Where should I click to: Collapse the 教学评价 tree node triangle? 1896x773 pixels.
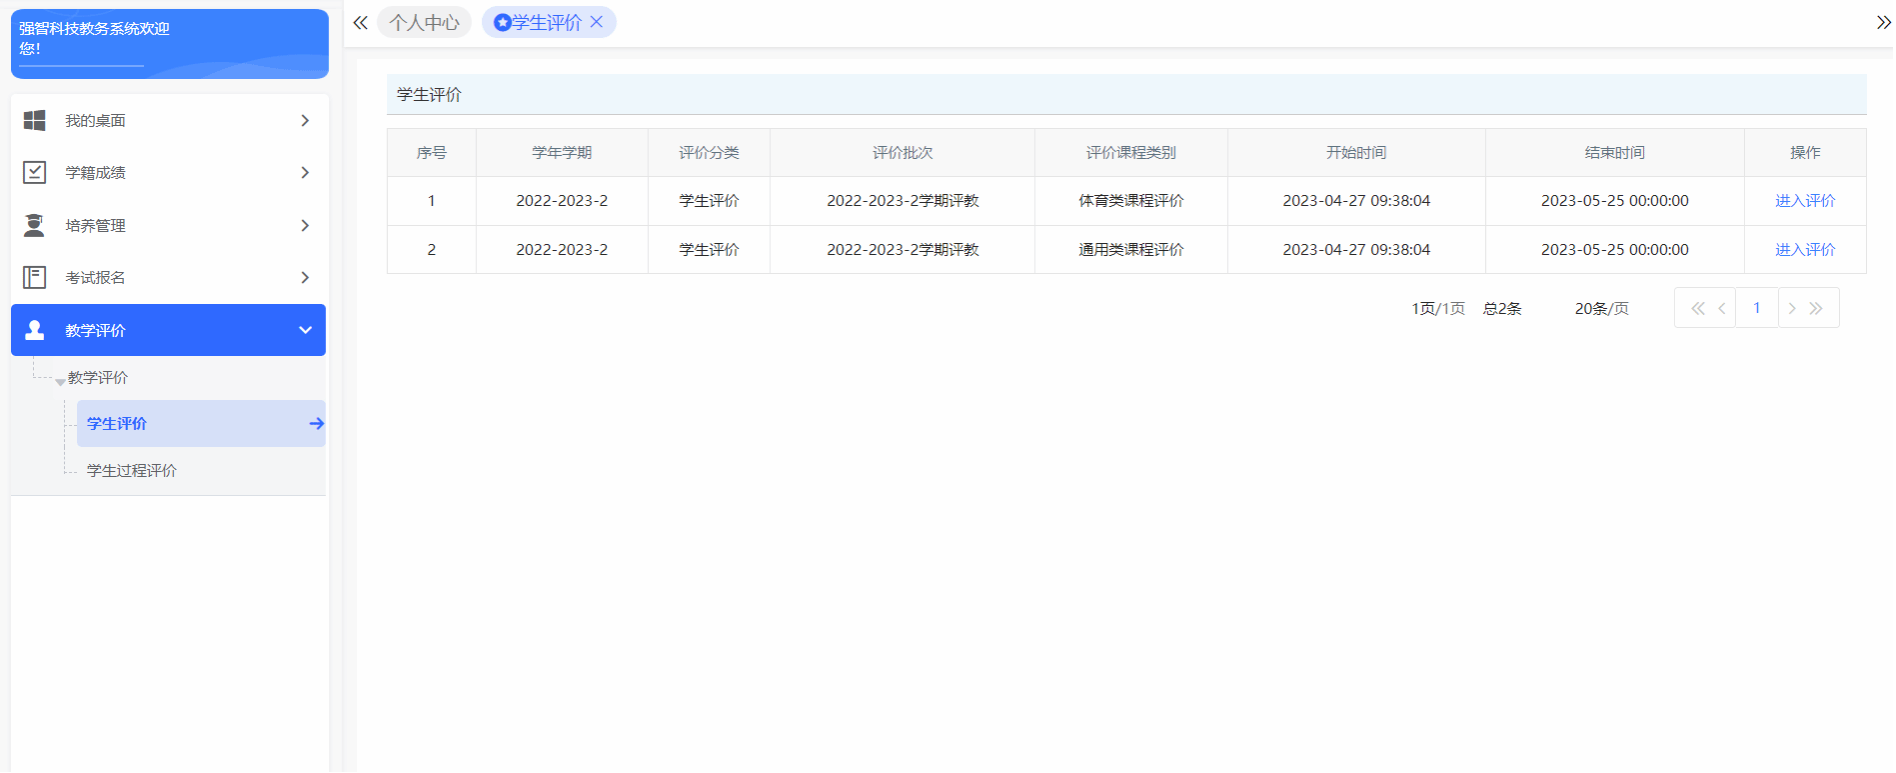(x=60, y=381)
